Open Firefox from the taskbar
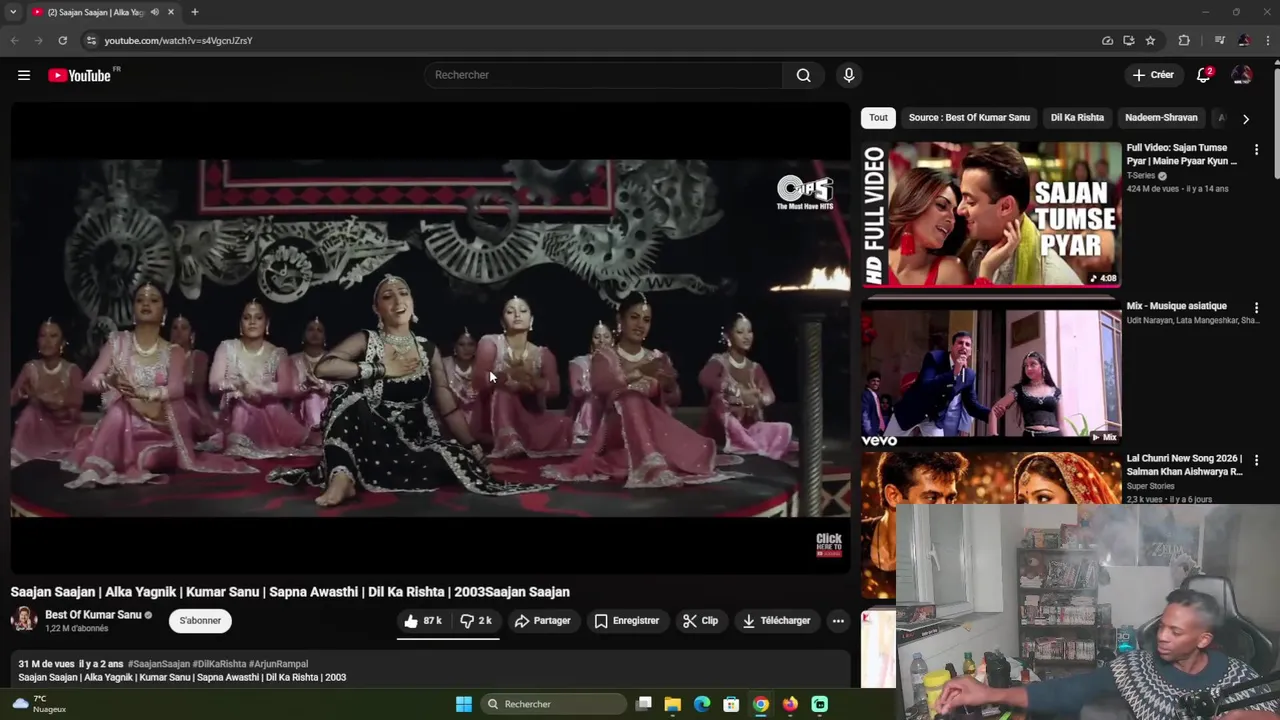The image size is (1280, 720). tap(790, 704)
